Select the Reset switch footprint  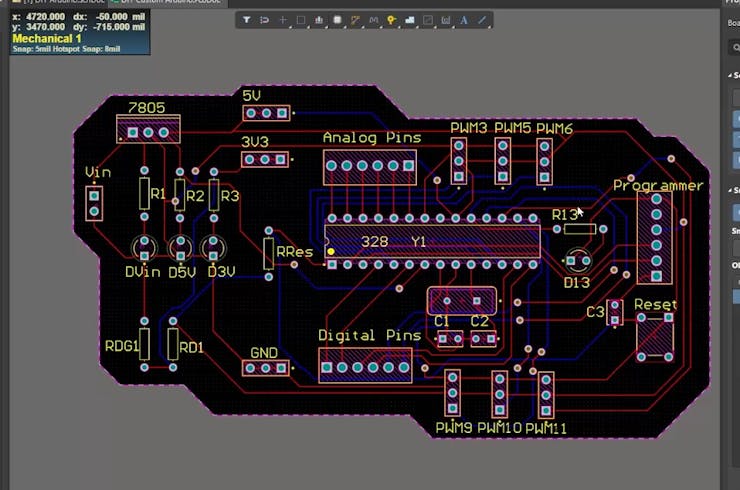(x=655, y=337)
